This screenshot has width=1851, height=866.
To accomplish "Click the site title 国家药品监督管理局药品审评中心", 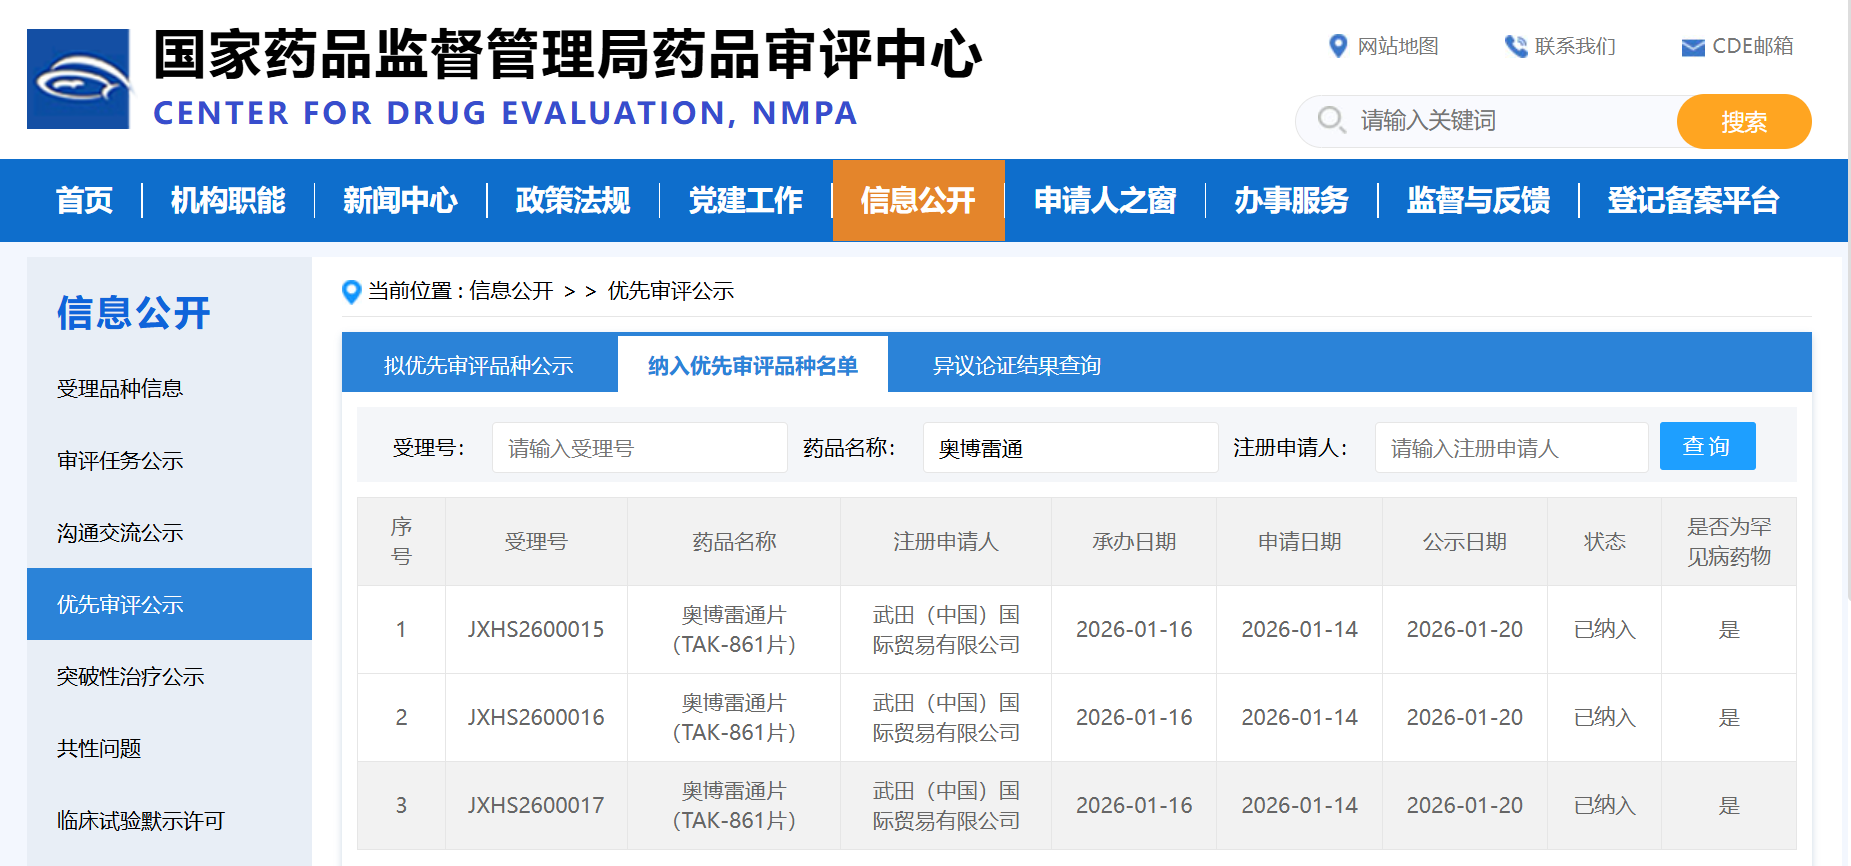I will point(568,54).
